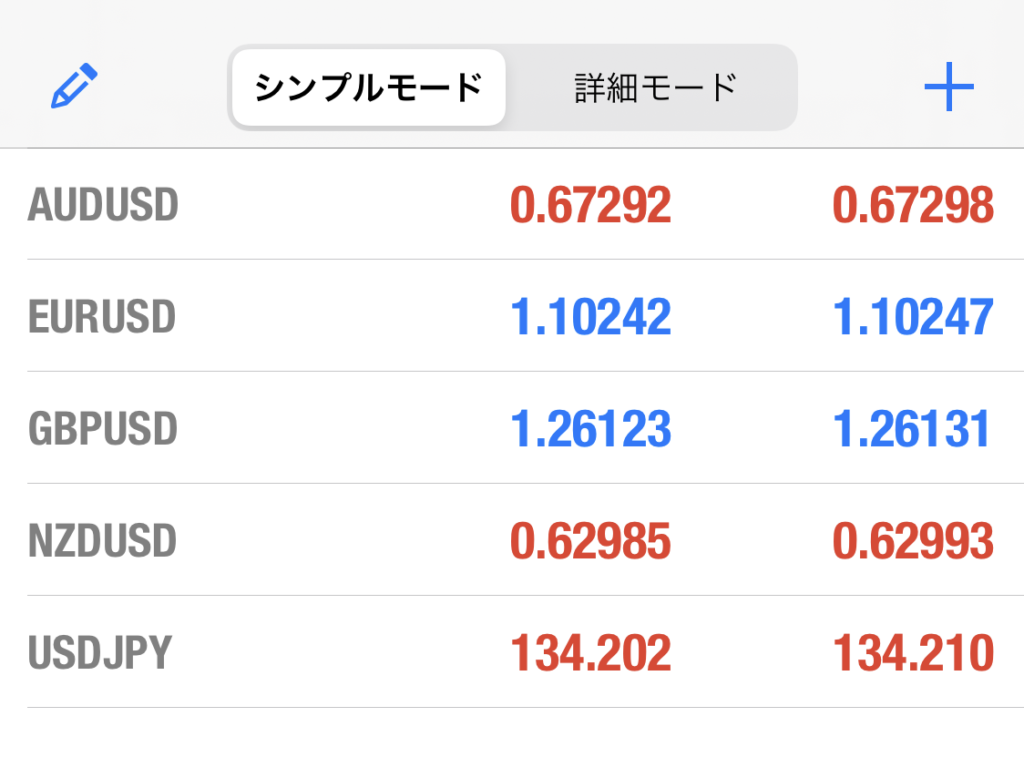
Task: Select the NZDUSD symbol row
Action: 512,541
